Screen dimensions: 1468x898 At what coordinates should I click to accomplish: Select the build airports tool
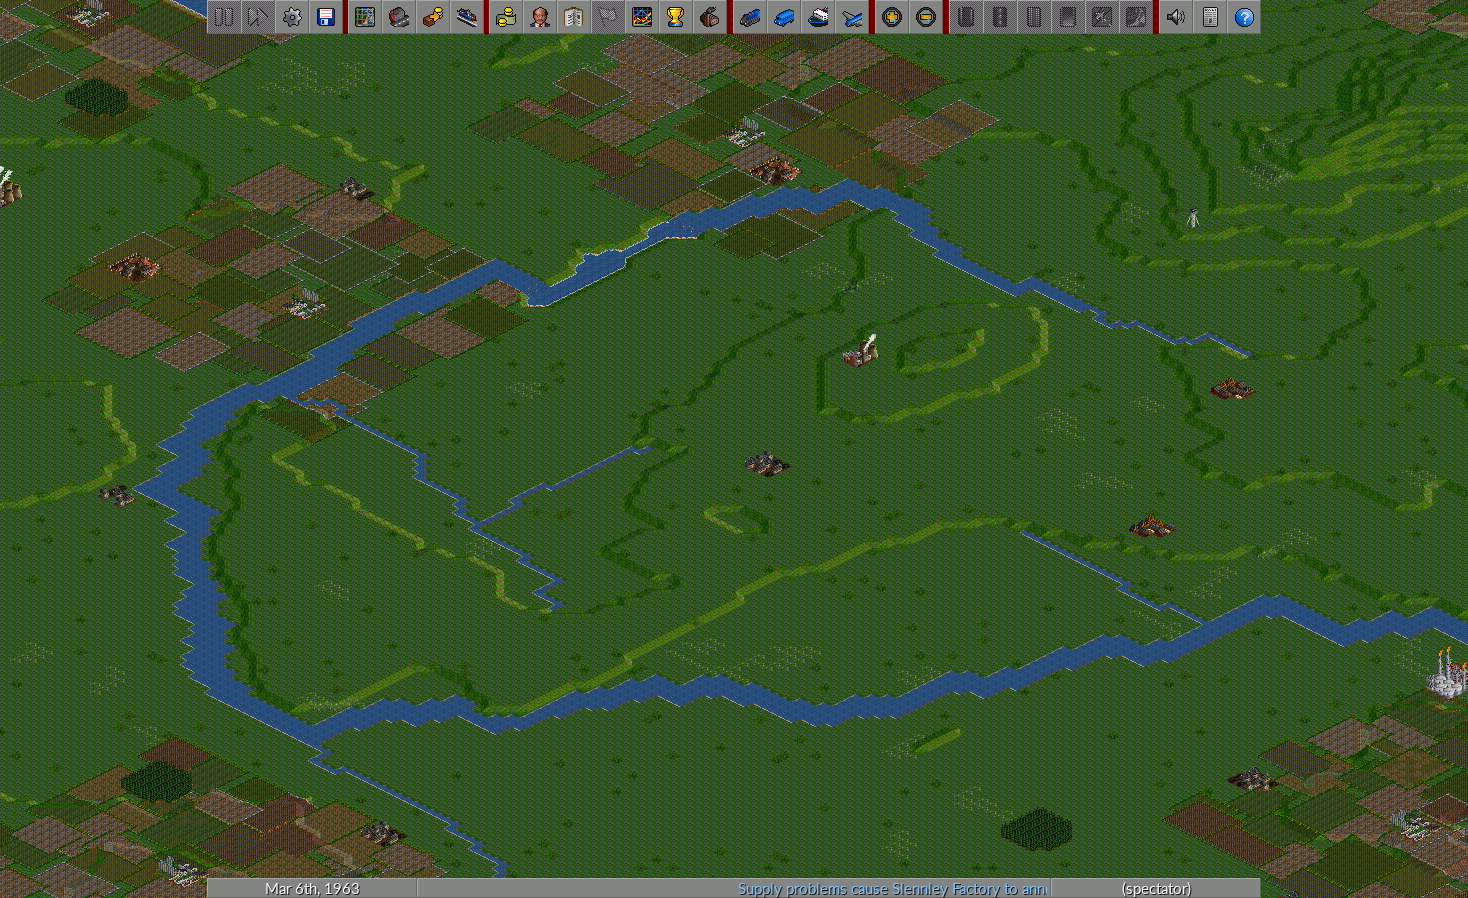click(1101, 17)
